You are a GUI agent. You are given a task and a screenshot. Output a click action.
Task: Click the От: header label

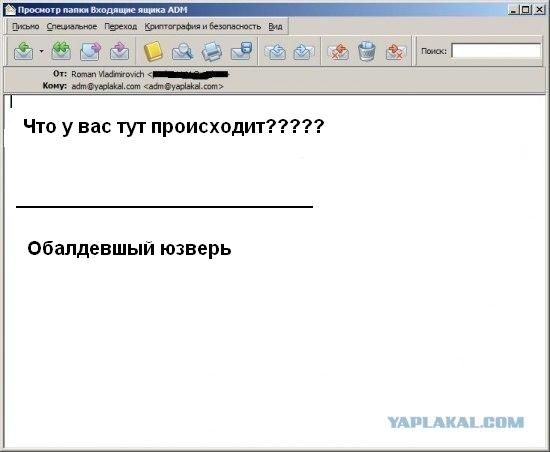coord(60,74)
